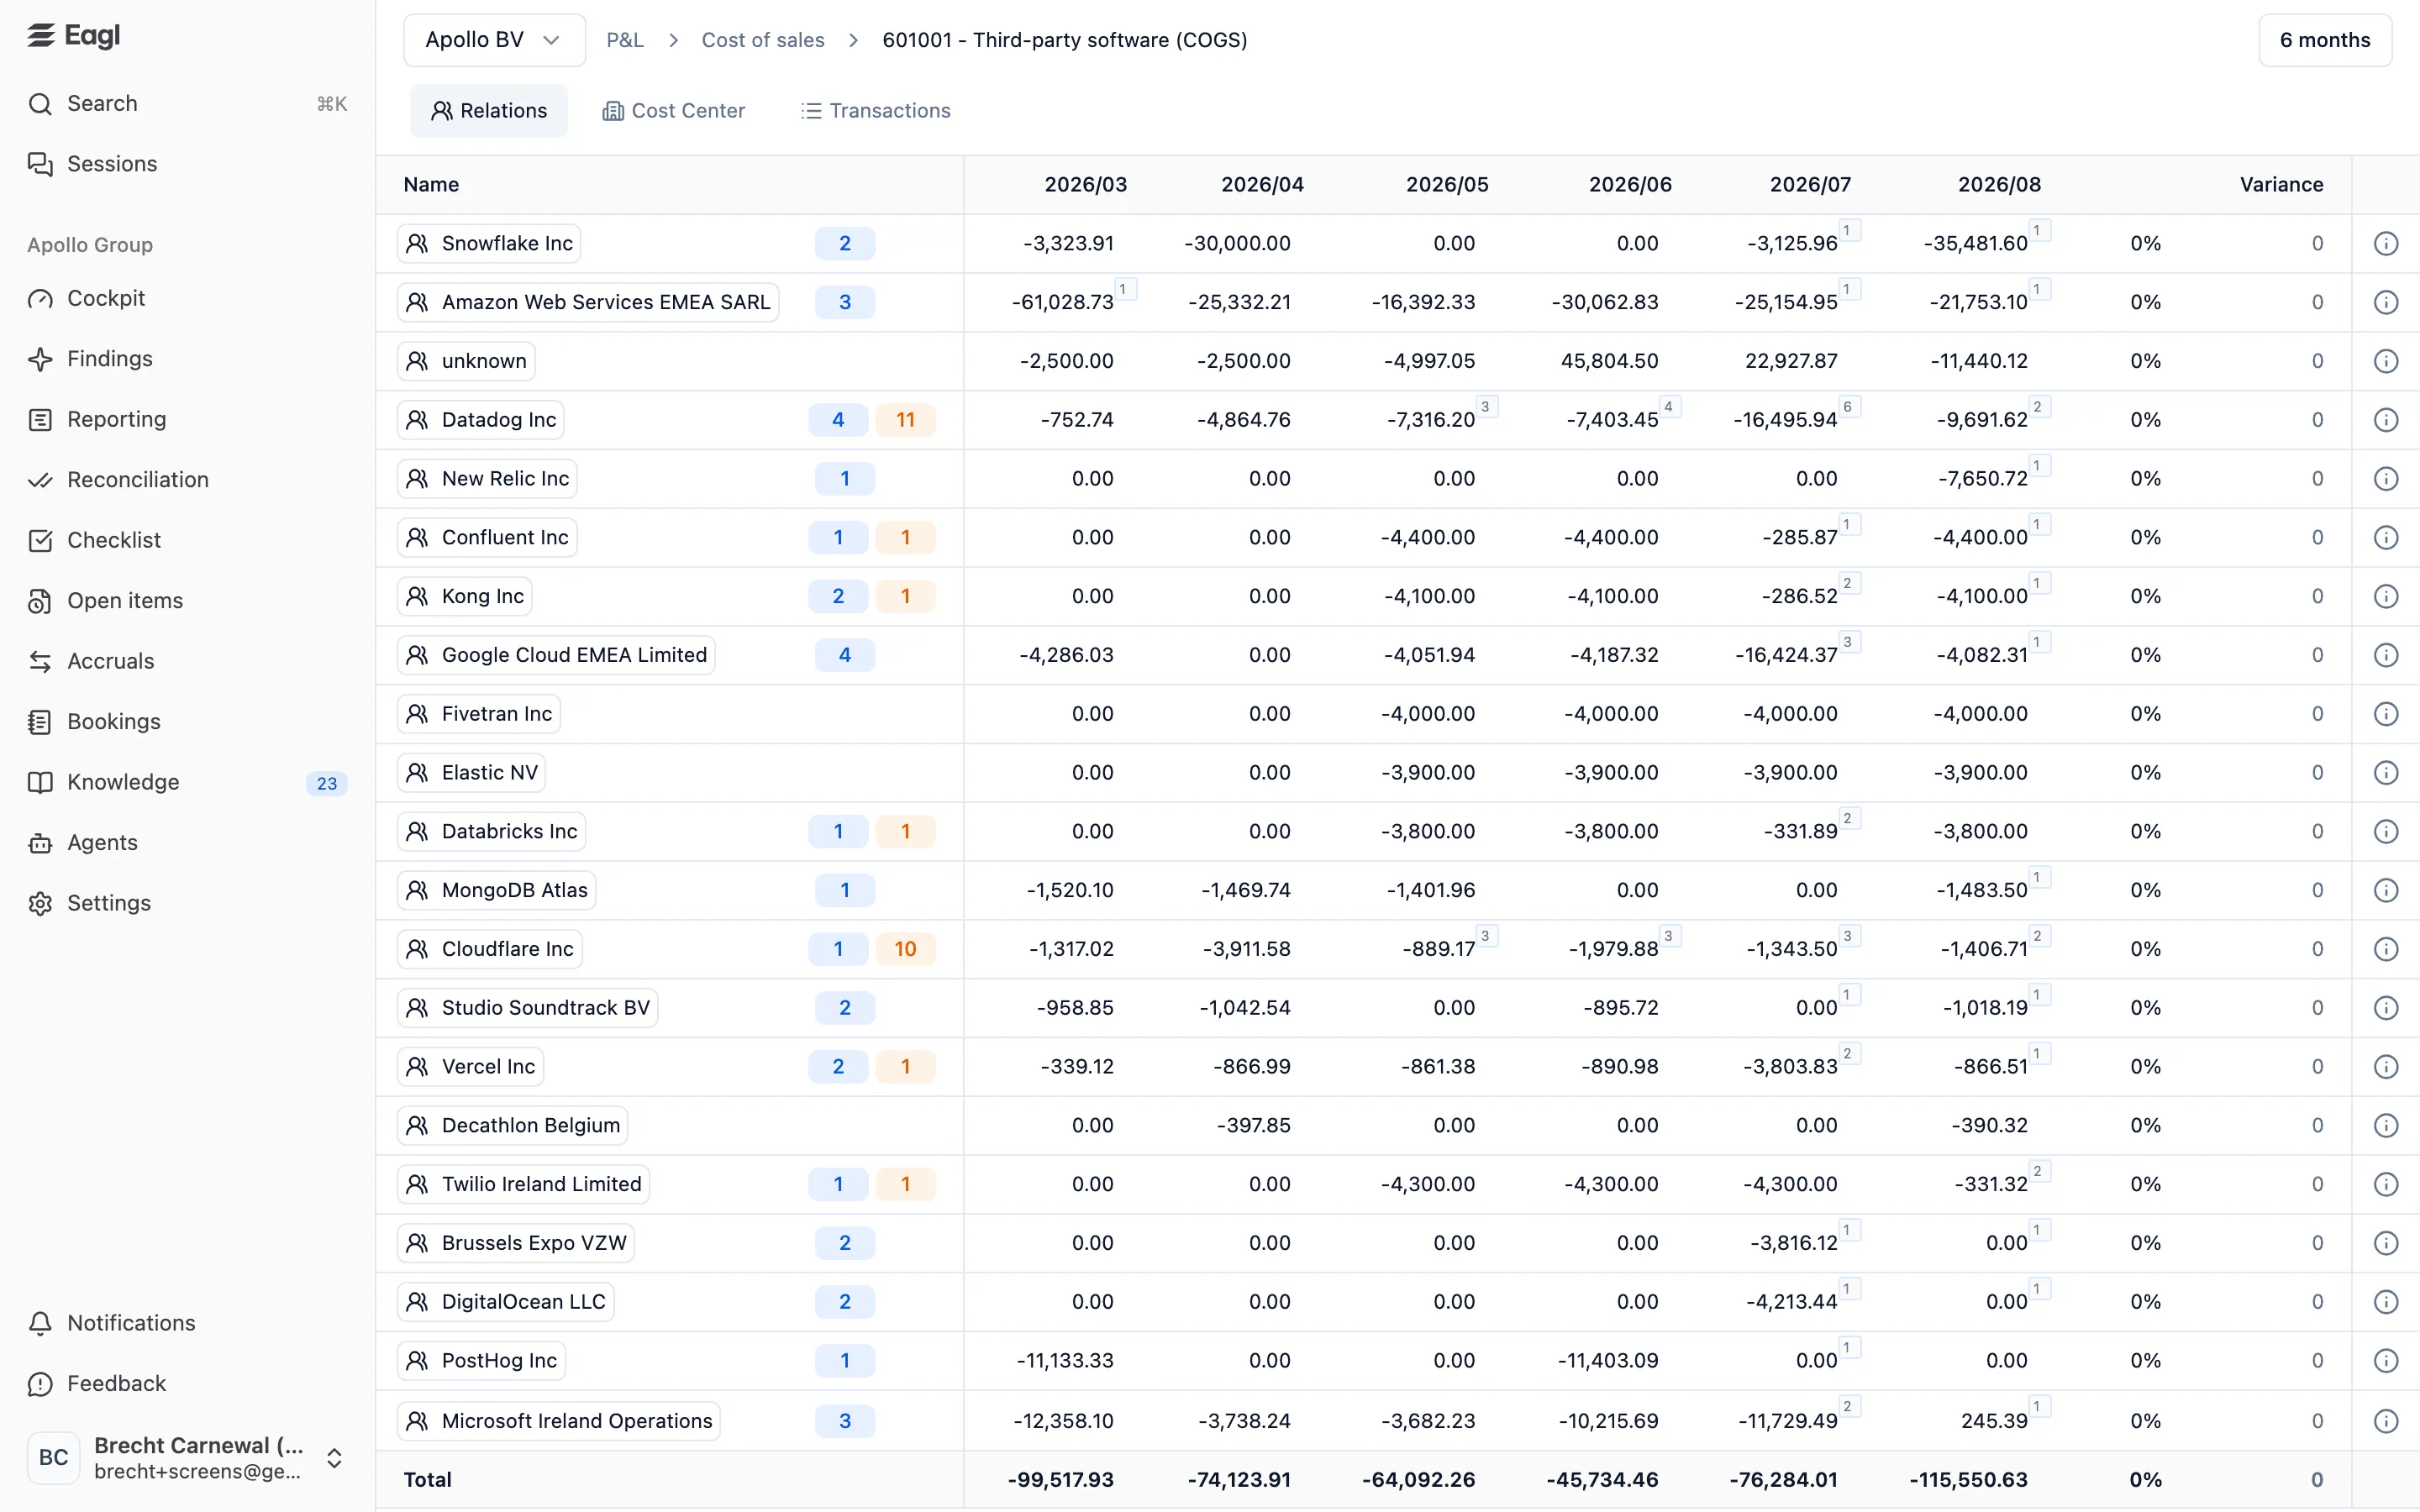Click info icon on Microsoft Ireland Operations row

tap(2386, 1421)
